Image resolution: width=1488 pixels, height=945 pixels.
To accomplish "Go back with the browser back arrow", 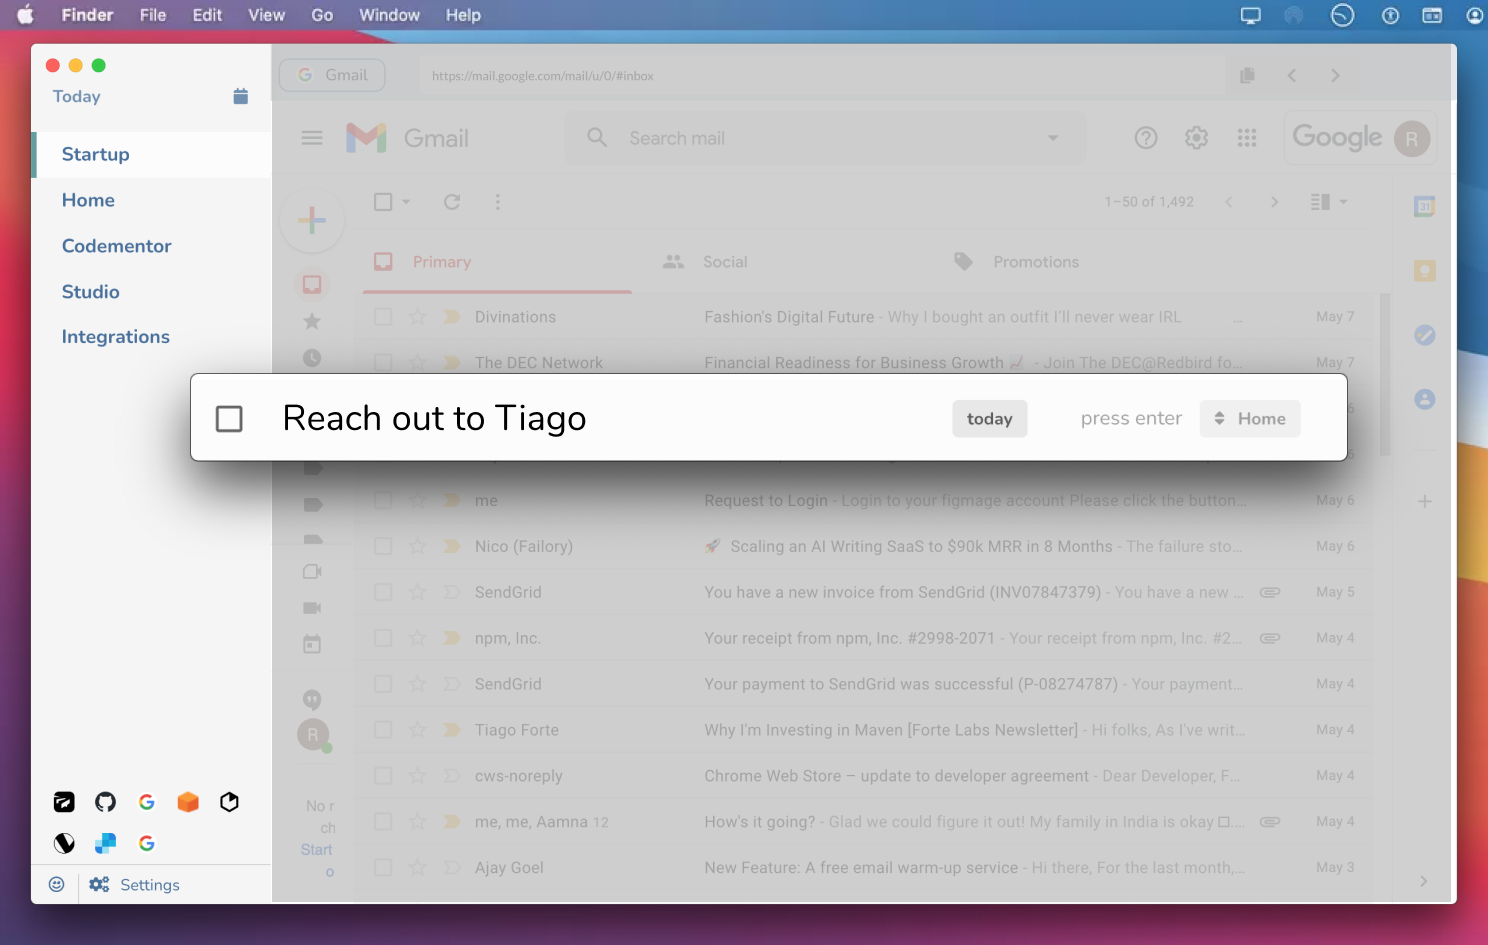I will tap(1292, 75).
